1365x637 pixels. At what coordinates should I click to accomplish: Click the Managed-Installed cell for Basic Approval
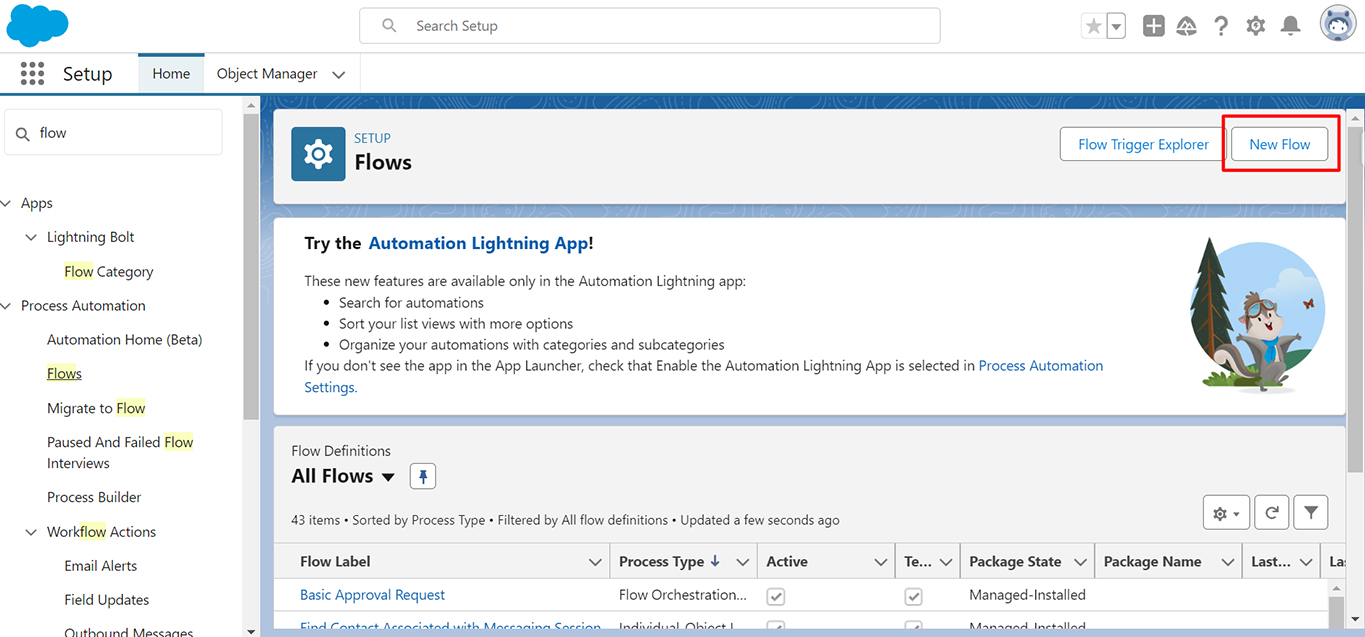(x=1028, y=595)
